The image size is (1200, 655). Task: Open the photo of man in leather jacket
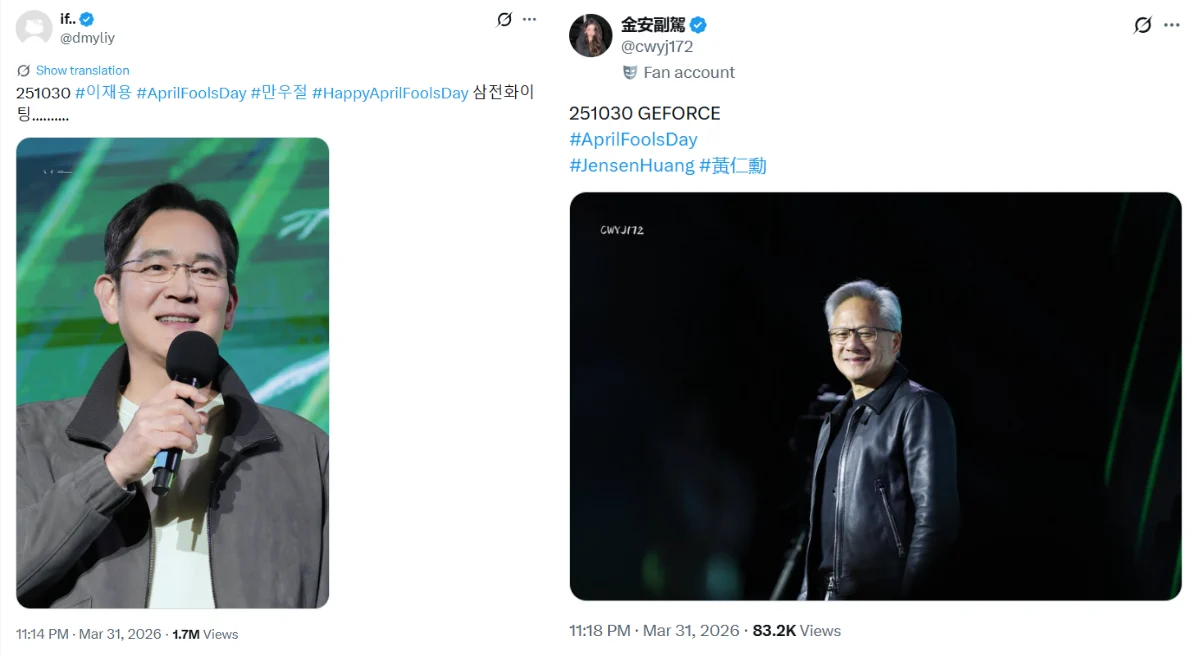point(875,396)
